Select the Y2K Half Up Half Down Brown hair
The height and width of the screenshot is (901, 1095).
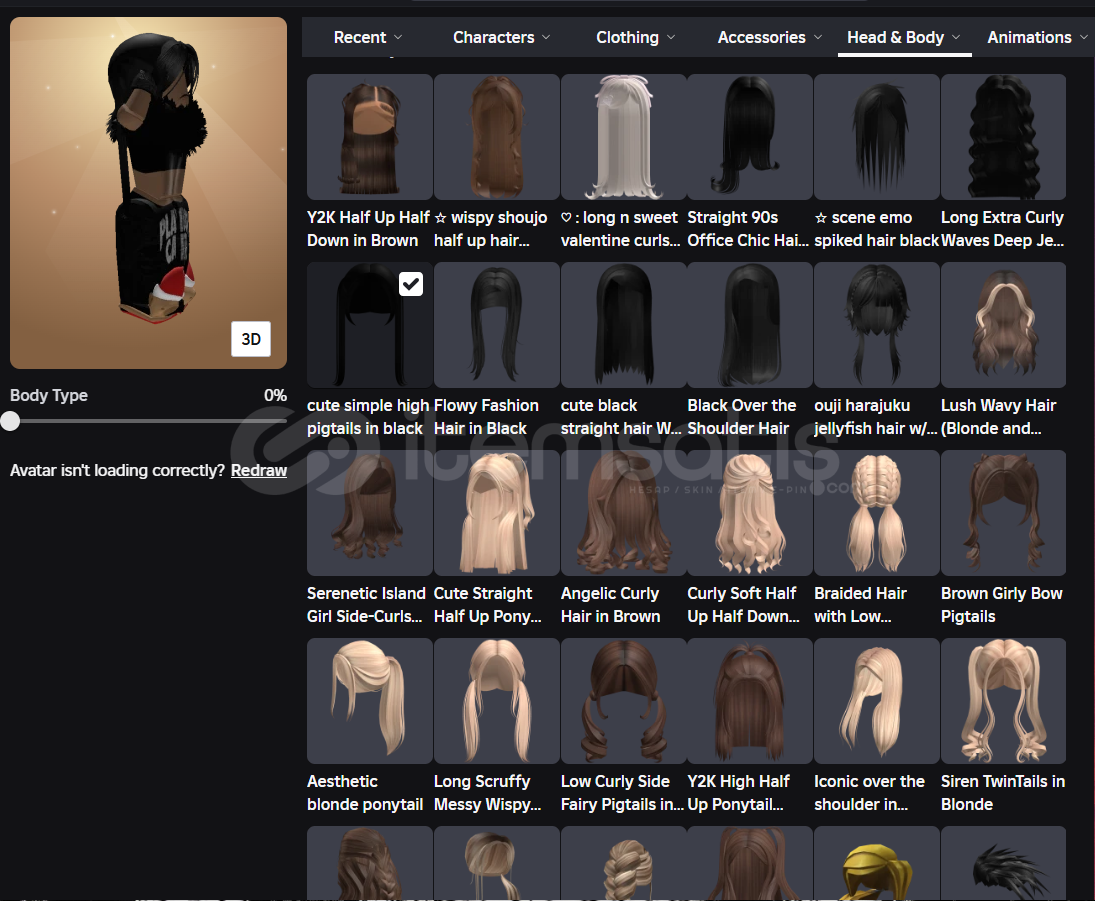click(369, 138)
